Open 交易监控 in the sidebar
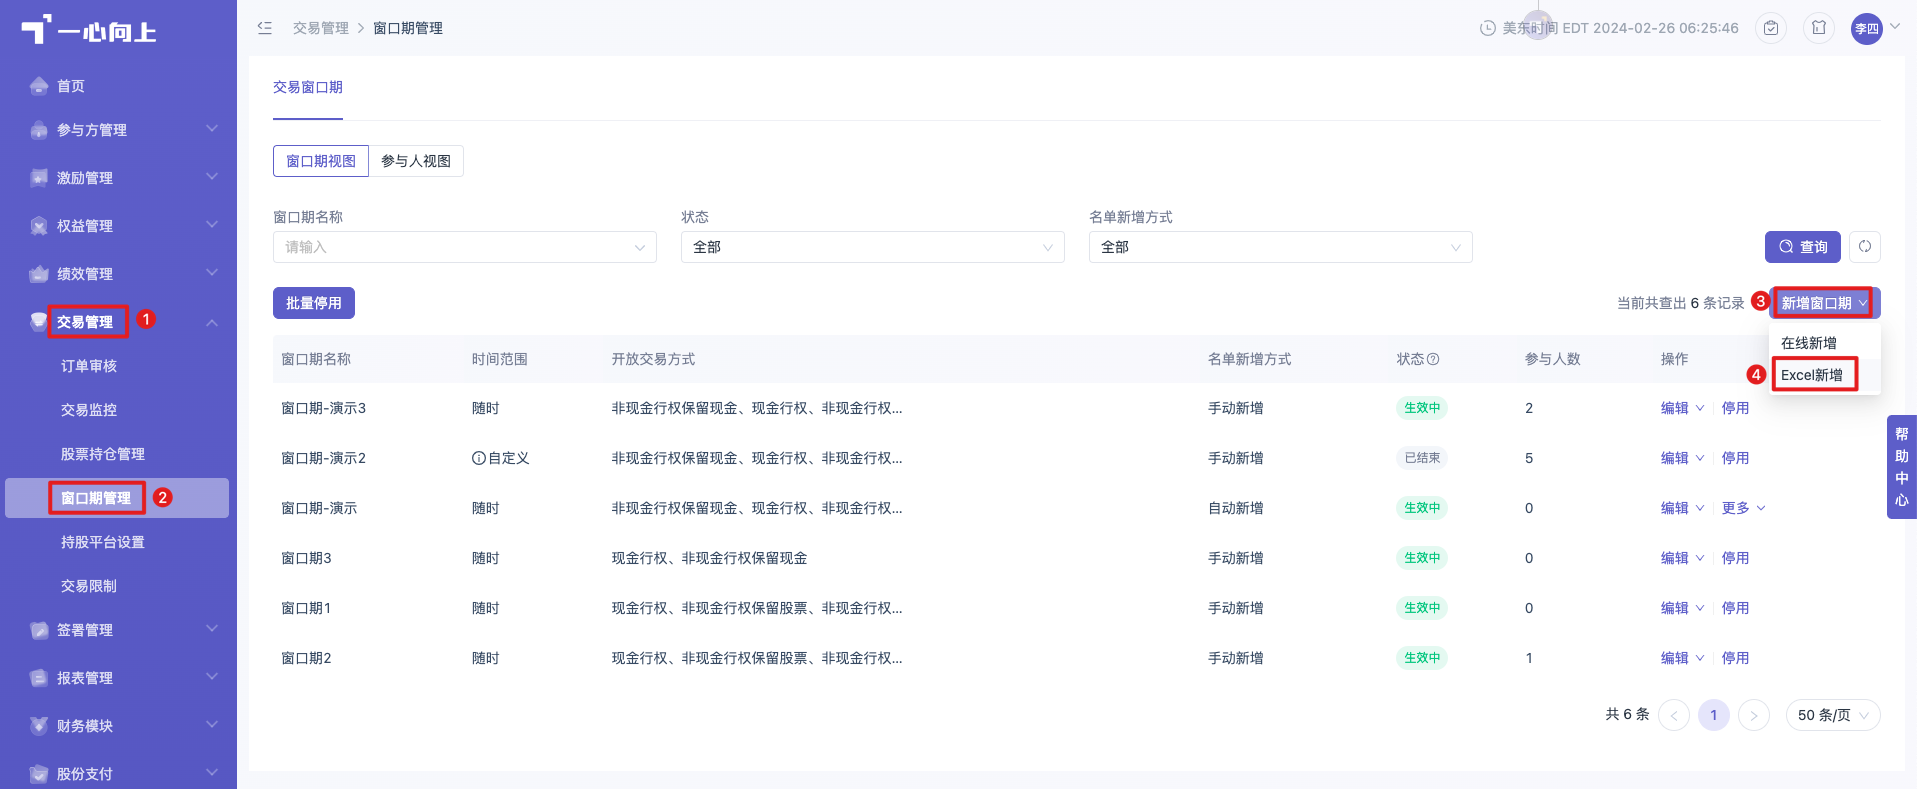The height and width of the screenshot is (789, 1917). pyautogui.click(x=89, y=410)
